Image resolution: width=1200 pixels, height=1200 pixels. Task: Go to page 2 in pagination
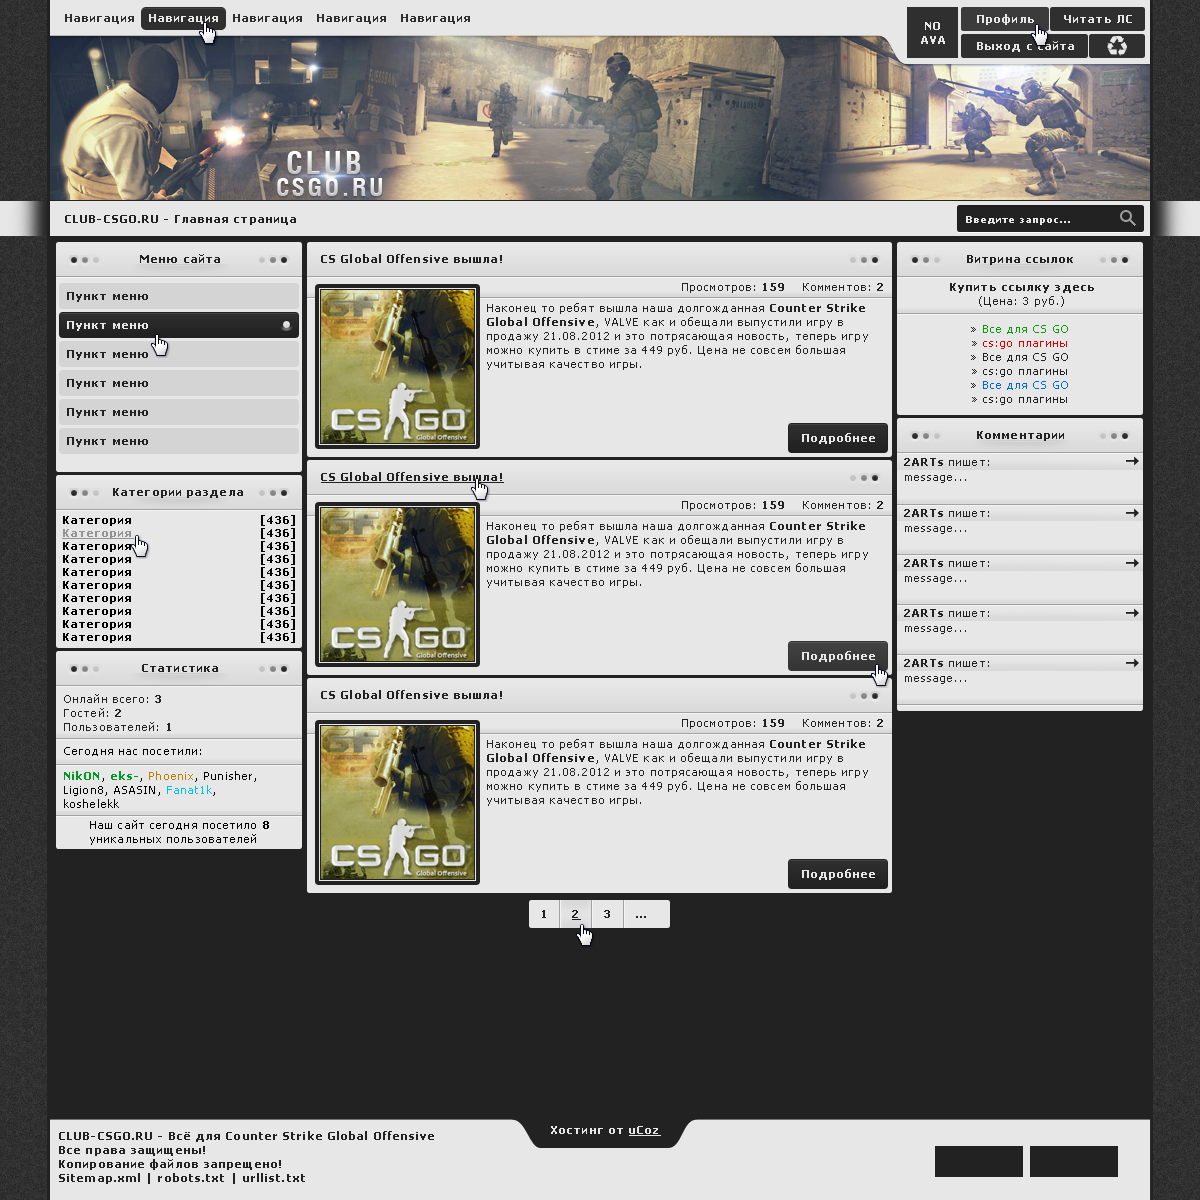tap(575, 914)
